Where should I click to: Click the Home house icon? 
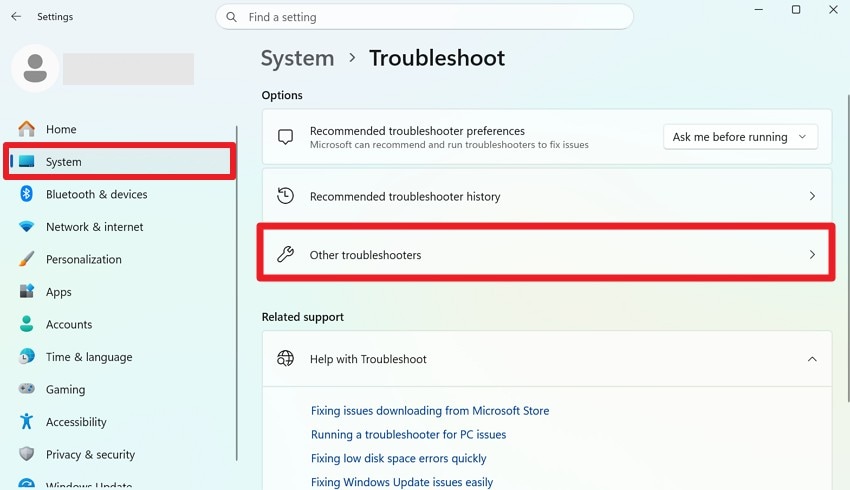[x=26, y=129]
